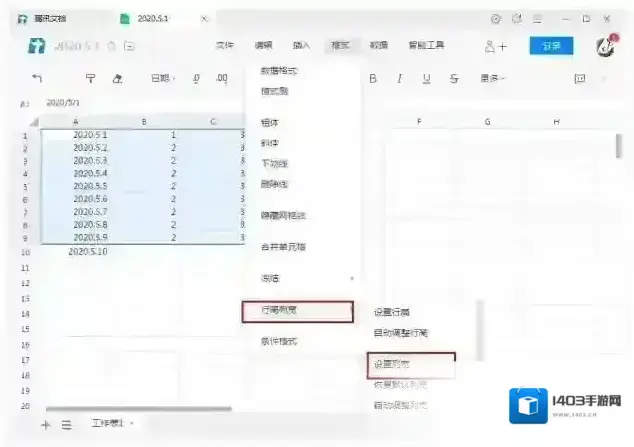This screenshot has width=634, height=447.
Task: Select cell A10 containing 2020.5.10
Action: 88,252
